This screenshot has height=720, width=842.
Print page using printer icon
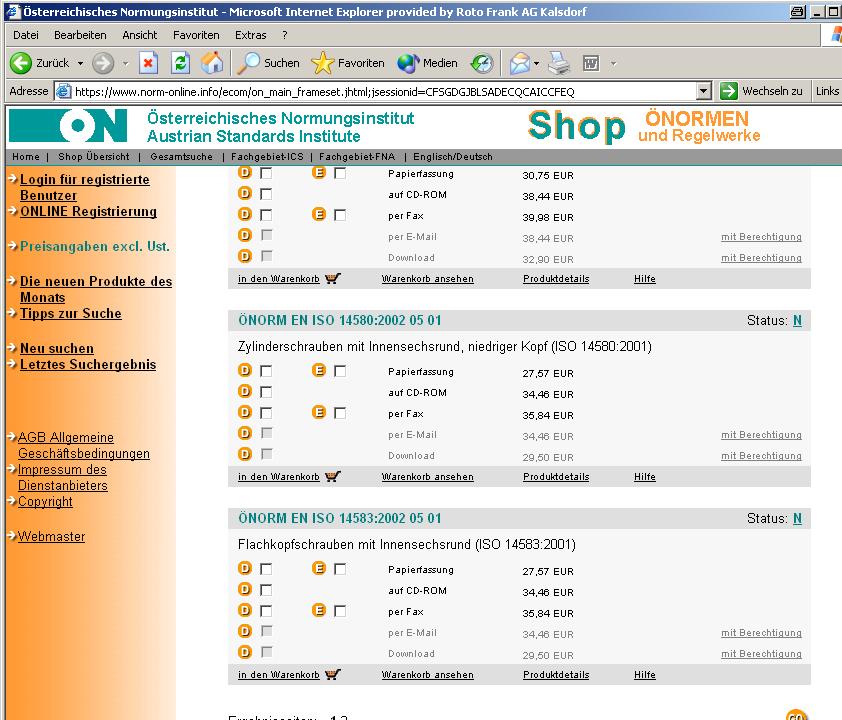tap(559, 63)
